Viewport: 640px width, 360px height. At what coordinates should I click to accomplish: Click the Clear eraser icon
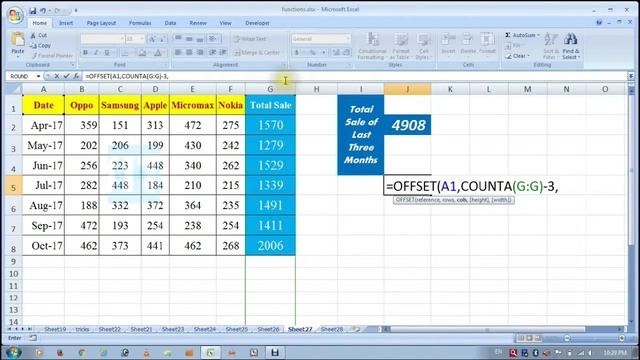(508, 56)
